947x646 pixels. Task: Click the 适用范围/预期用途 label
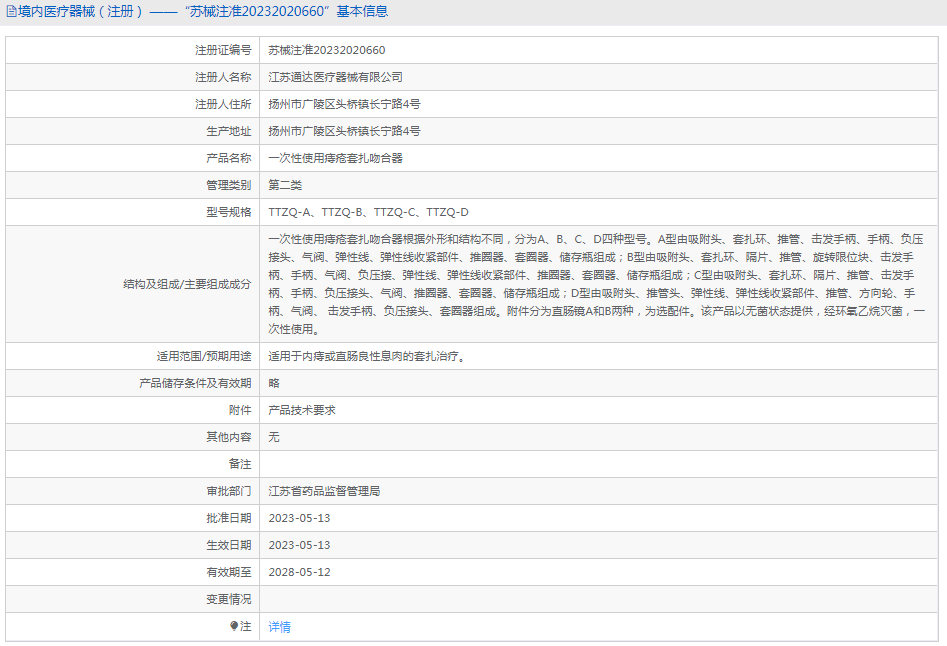204,356
